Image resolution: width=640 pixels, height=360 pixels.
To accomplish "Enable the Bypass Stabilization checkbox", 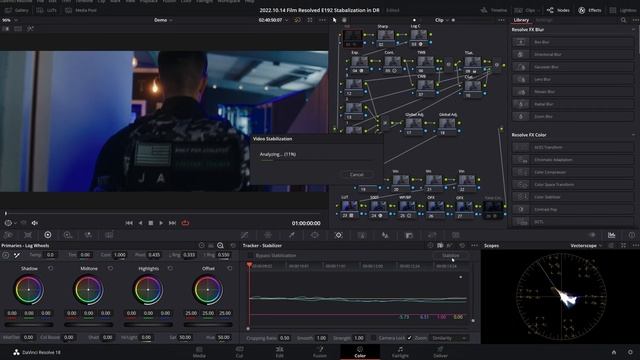I will (250, 256).
